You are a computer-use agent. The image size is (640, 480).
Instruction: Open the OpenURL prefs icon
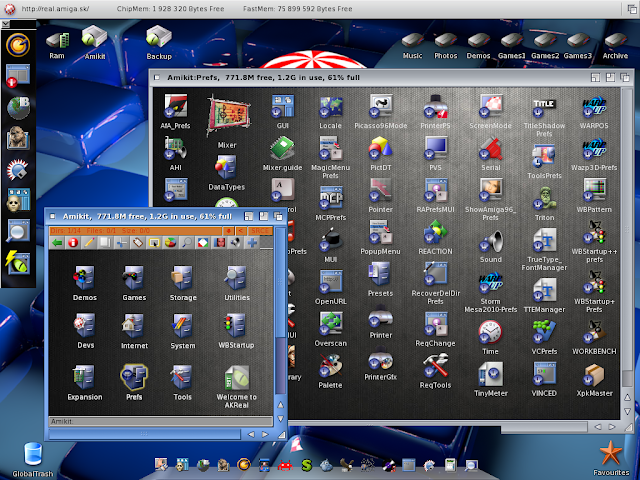(331, 282)
